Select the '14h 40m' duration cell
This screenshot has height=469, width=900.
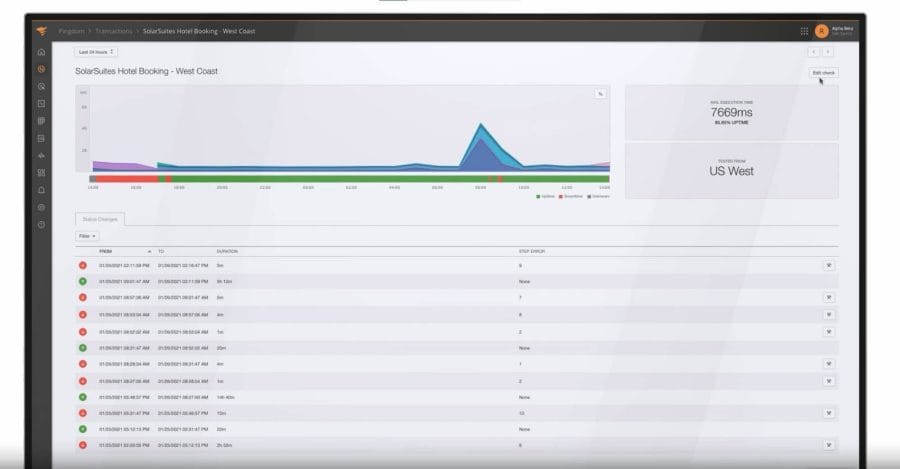[x=226, y=397]
